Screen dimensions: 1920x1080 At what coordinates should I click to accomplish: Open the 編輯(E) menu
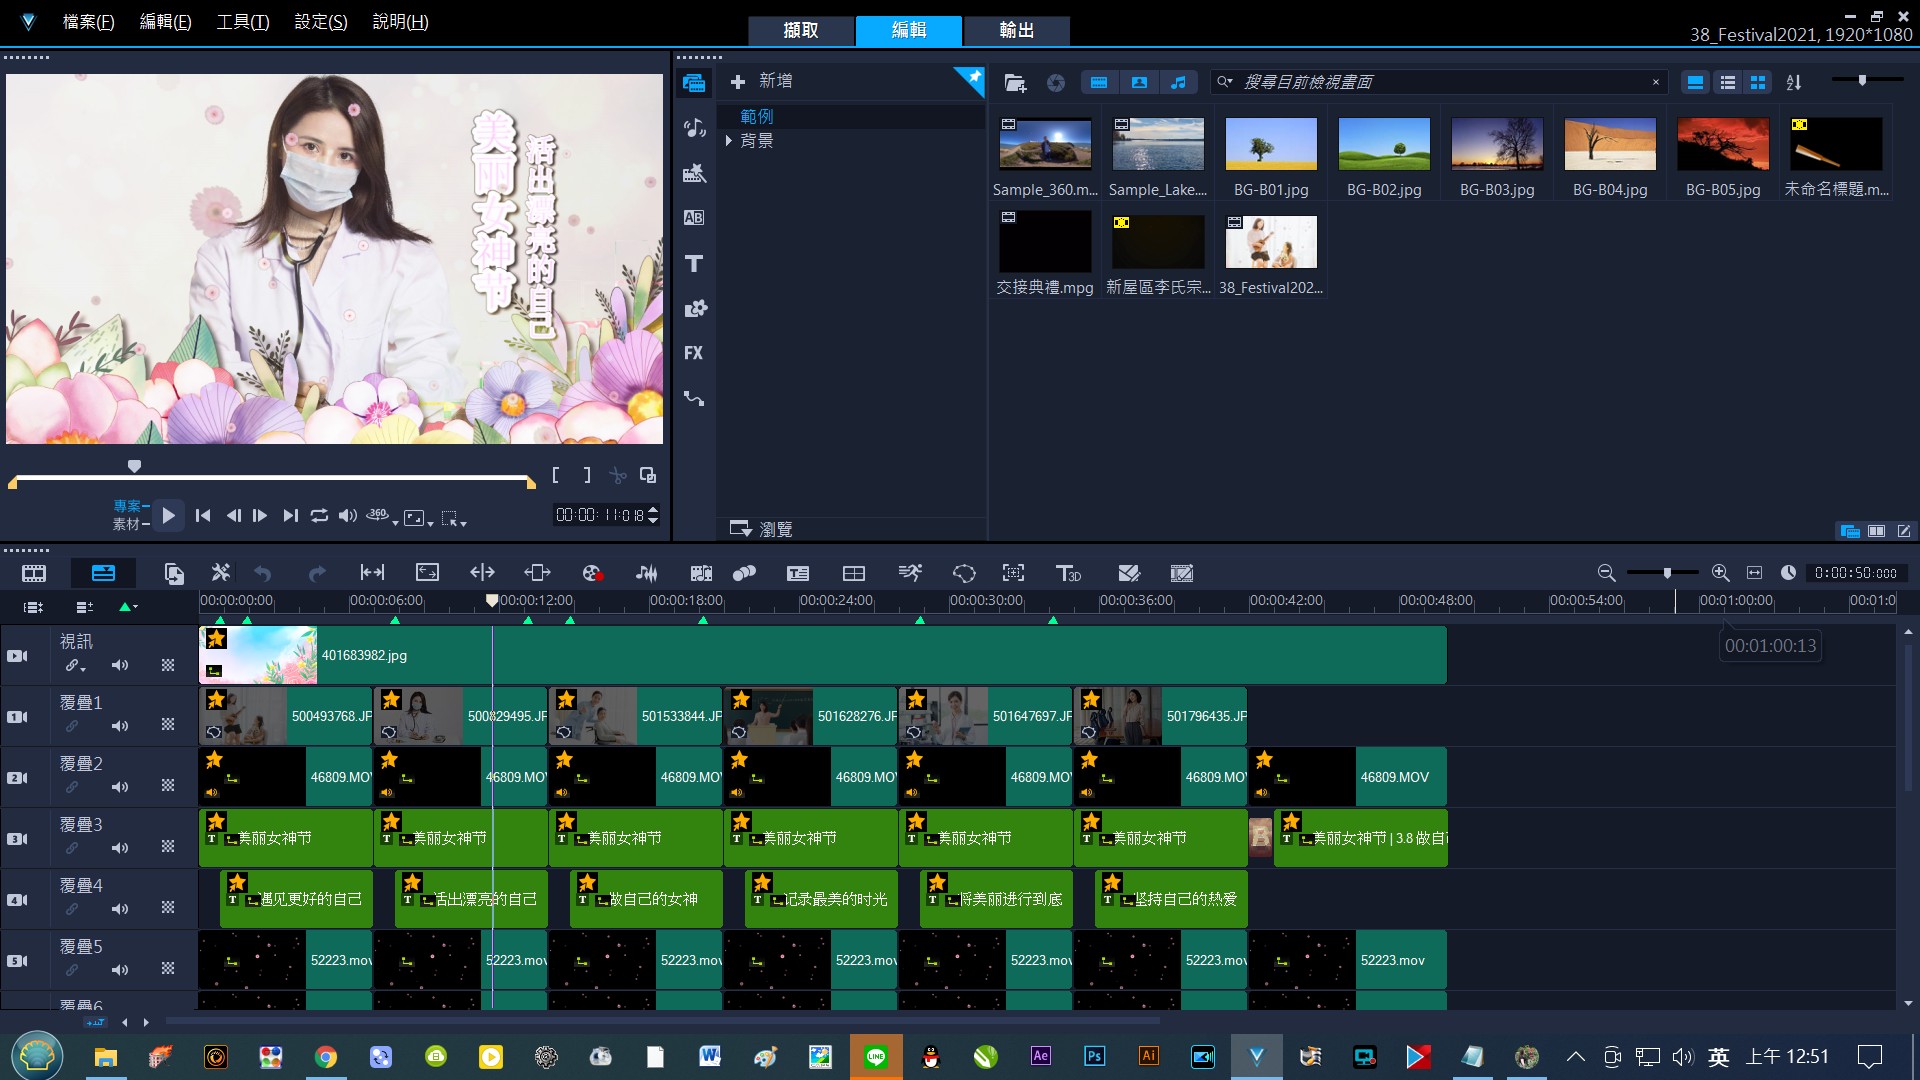point(165,22)
